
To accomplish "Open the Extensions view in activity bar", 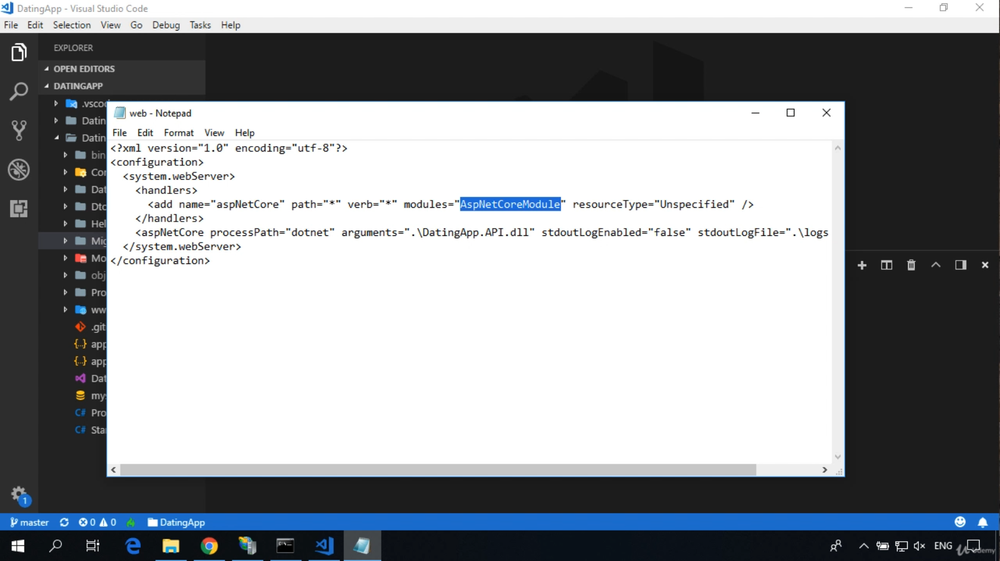I will [18, 208].
